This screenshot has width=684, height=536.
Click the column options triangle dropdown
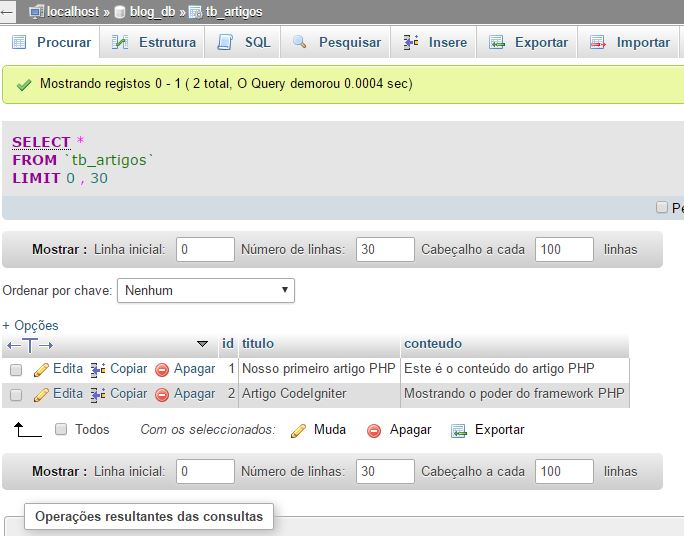click(202, 344)
